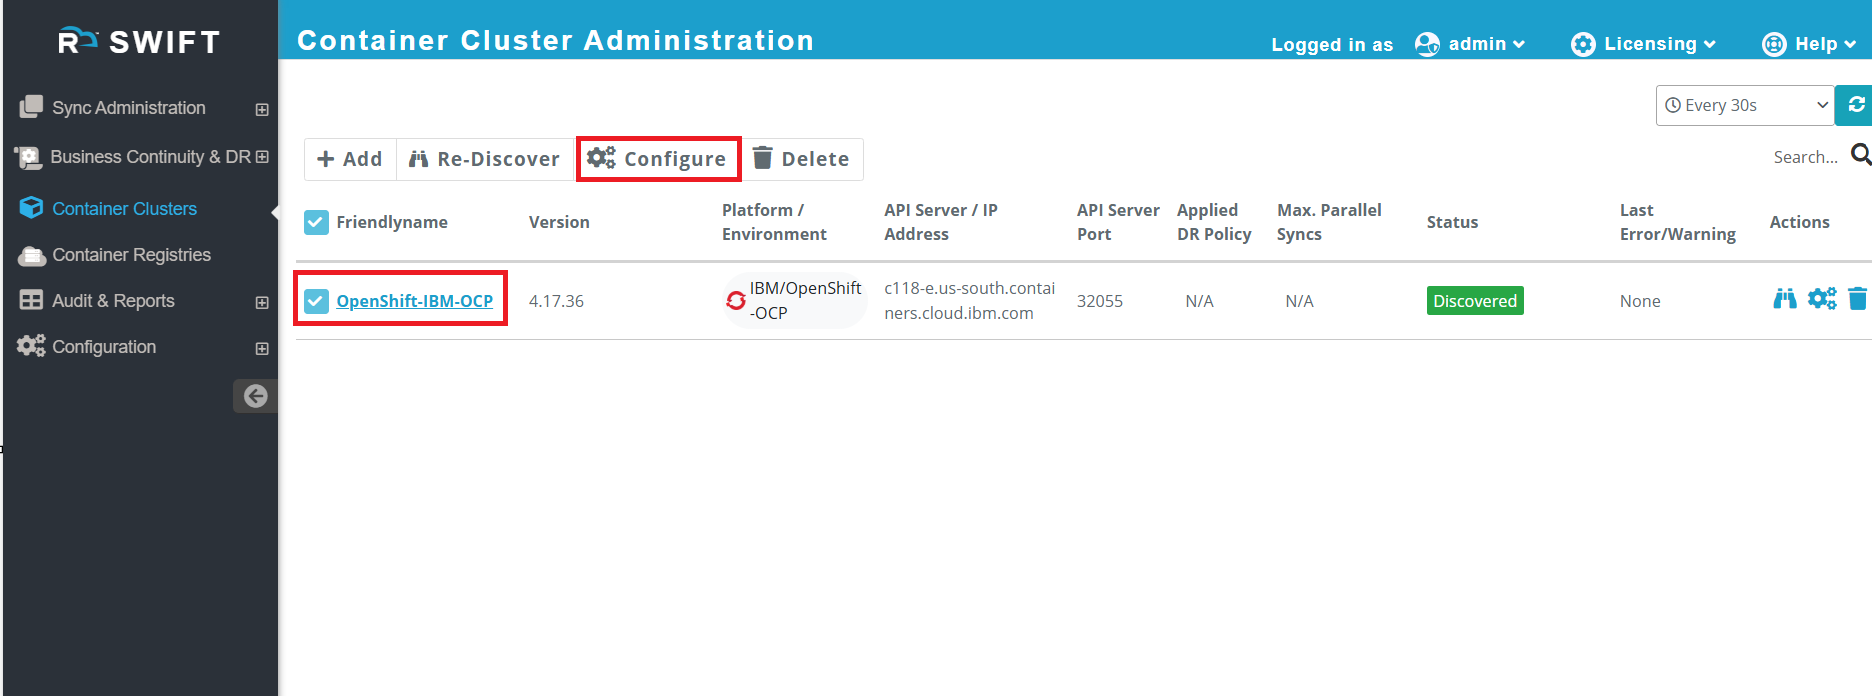This screenshot has width=1872, height=696.
Task: Click the version cell 4.17.36
Action: 556,301
